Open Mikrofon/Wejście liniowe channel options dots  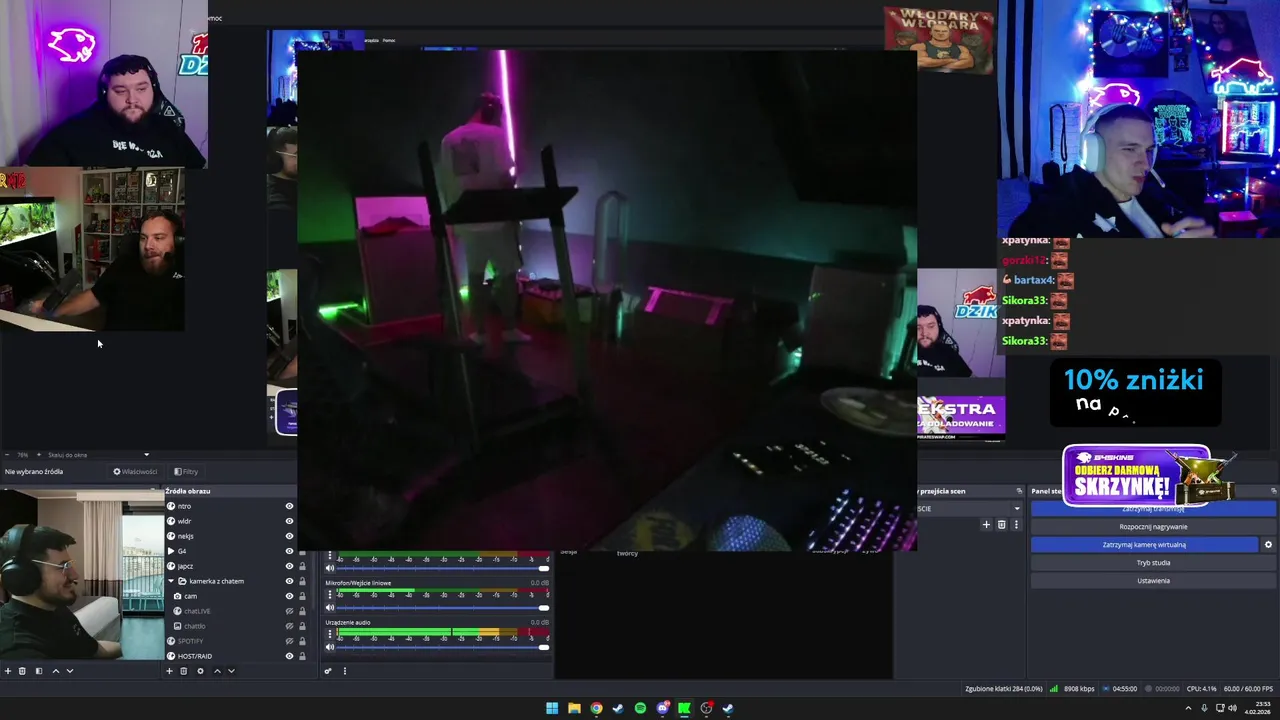[330, 594]
